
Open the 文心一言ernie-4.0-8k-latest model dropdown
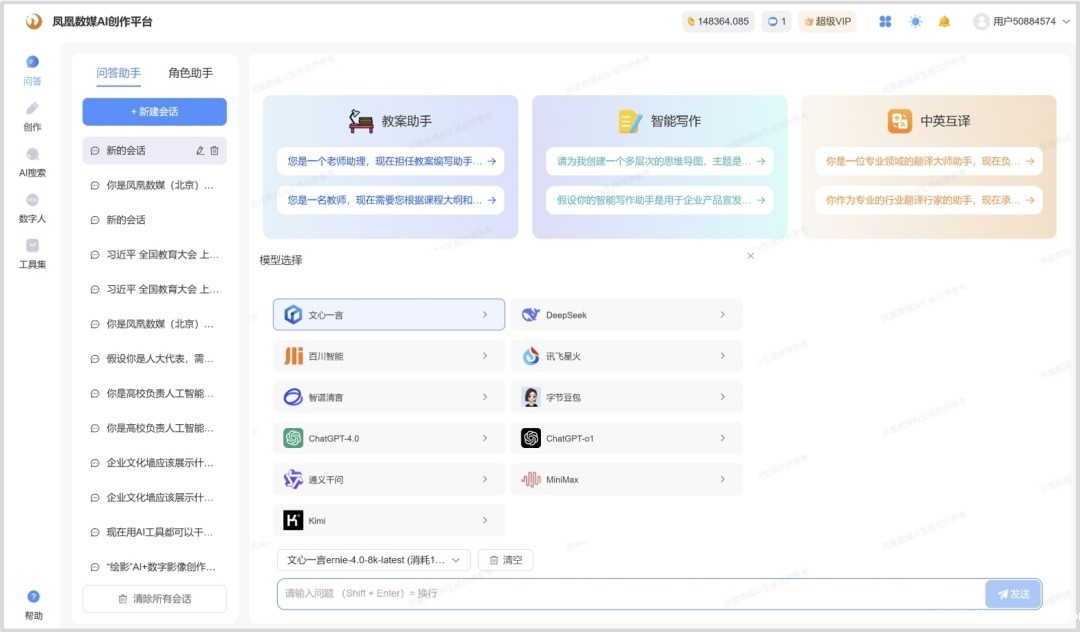[374, 560]
